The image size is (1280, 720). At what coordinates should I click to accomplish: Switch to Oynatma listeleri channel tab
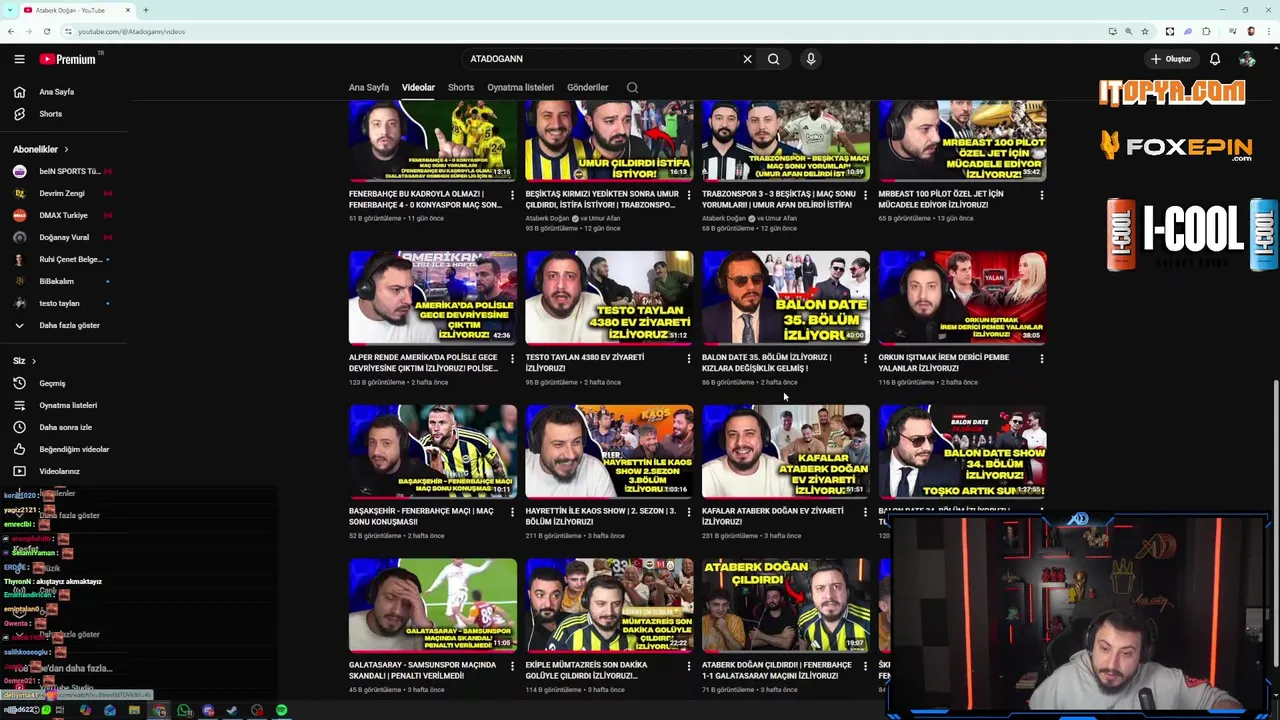pos(520,87)
